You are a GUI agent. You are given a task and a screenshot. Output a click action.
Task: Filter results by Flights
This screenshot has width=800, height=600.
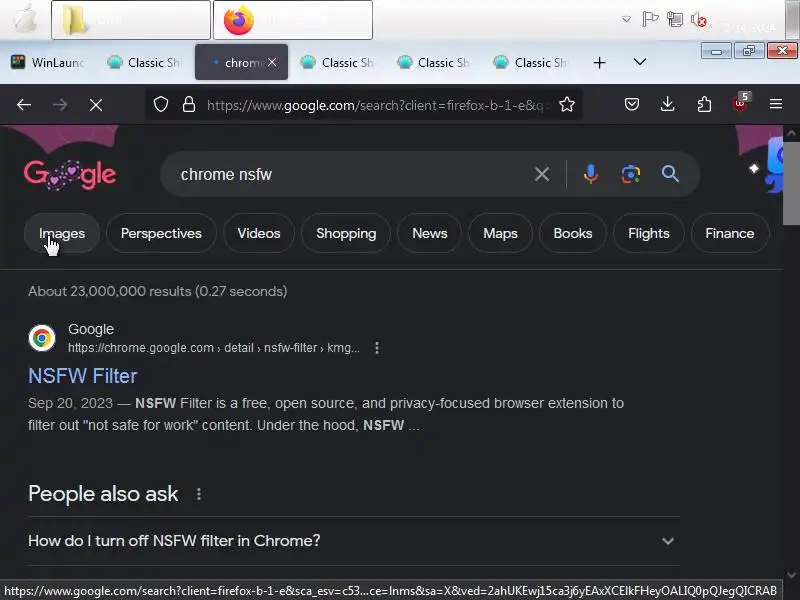[x=648, y=234]
